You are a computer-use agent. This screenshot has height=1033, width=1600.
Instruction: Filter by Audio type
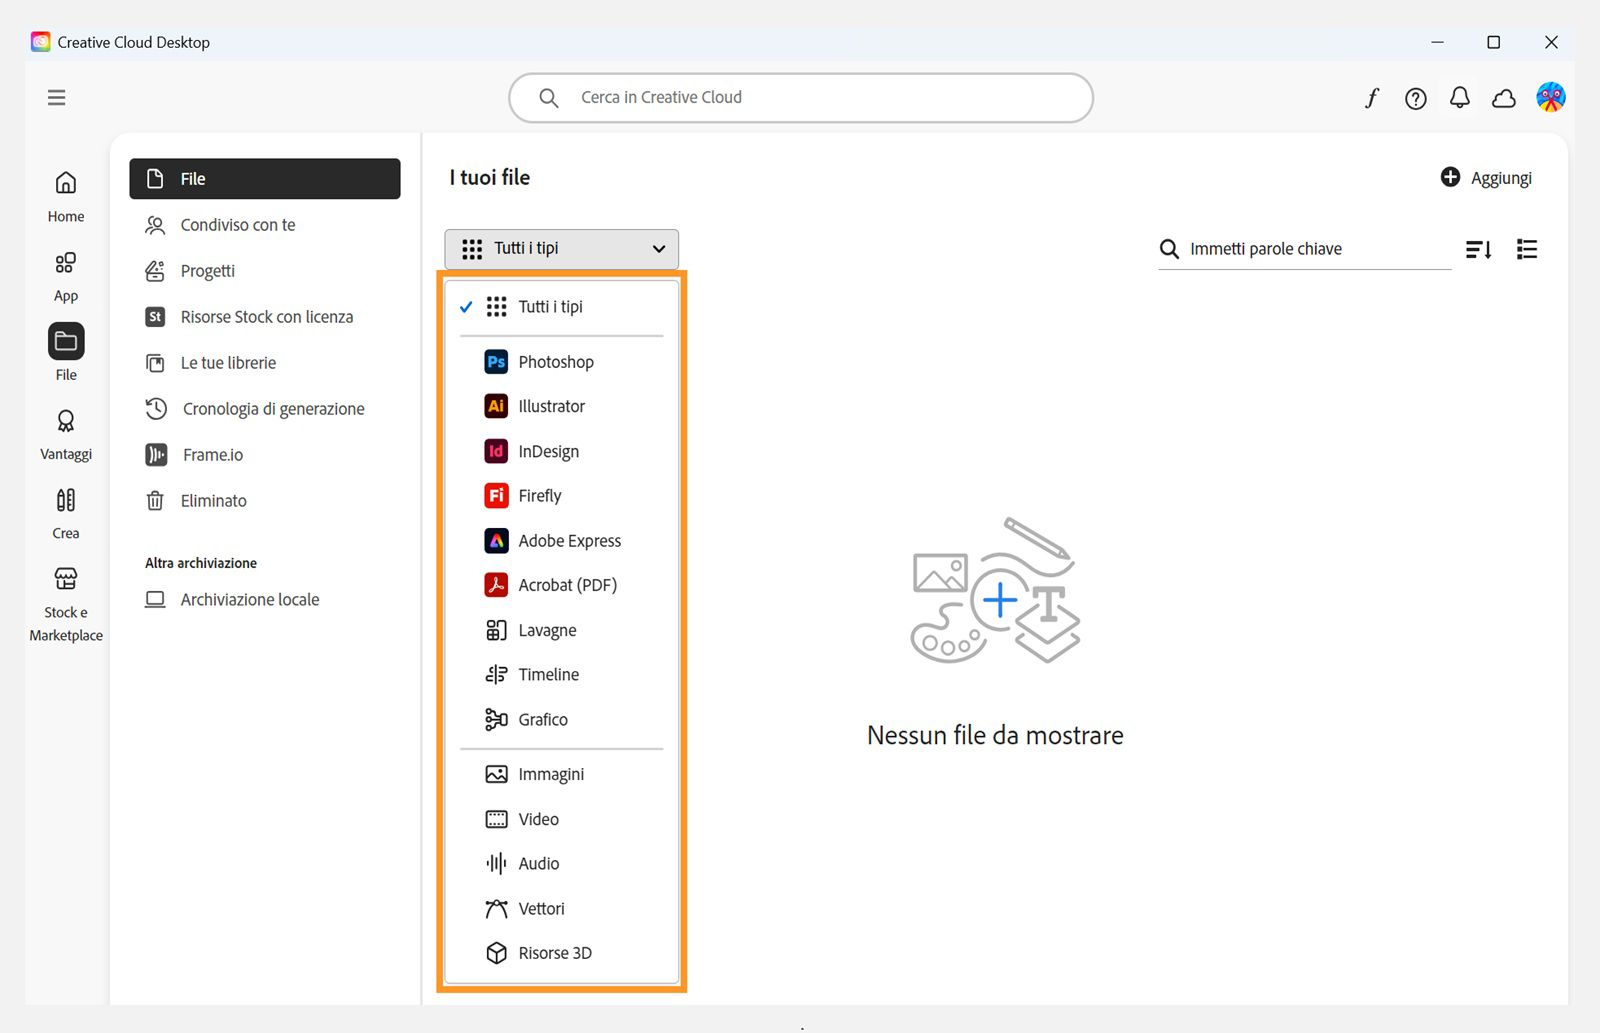(562, 864)
